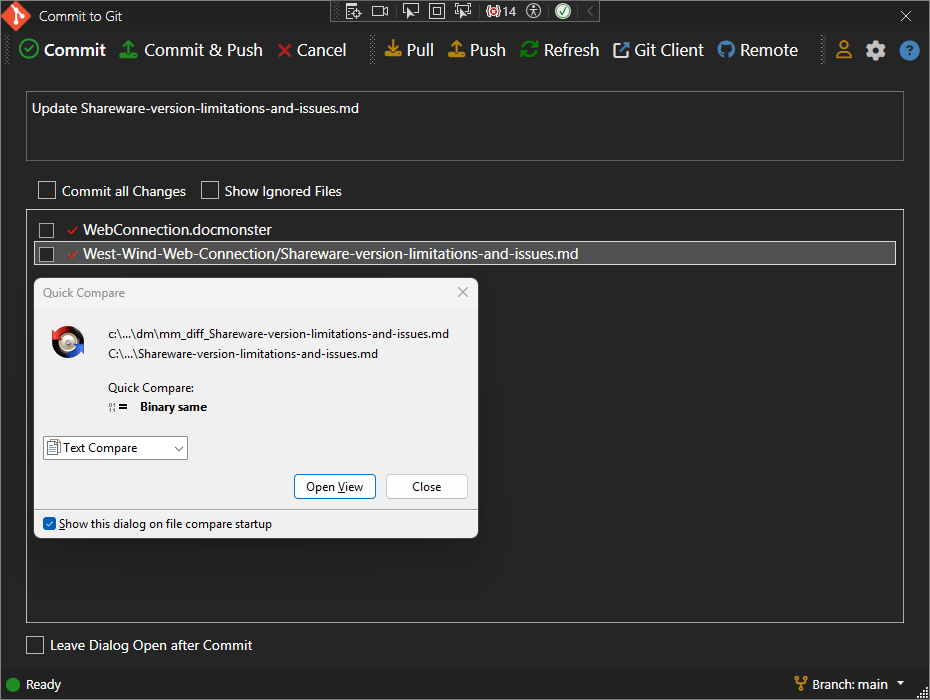930x700 pixels.
Task: Click into the commit message text box
Action: click(x=464, y=130)
